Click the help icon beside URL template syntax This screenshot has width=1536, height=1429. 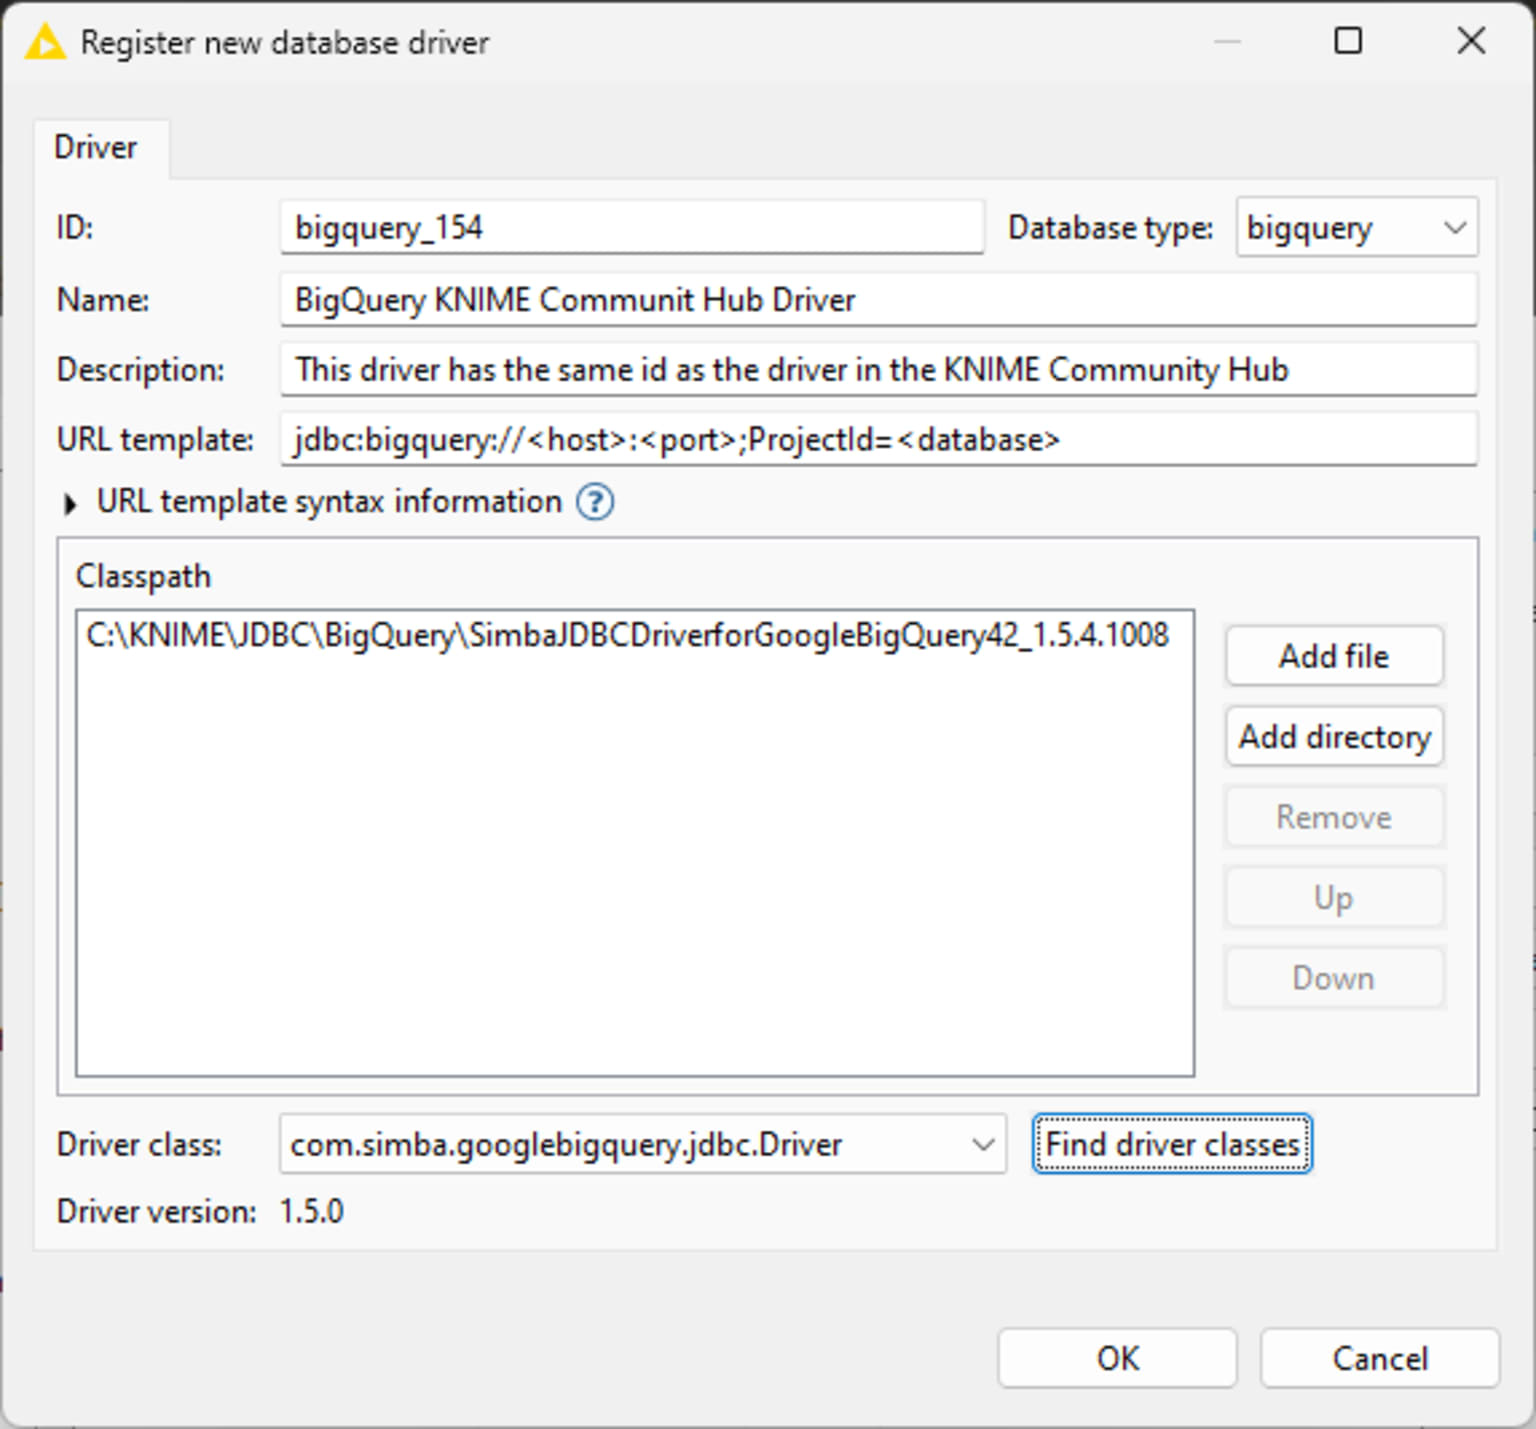pos(595,501)
